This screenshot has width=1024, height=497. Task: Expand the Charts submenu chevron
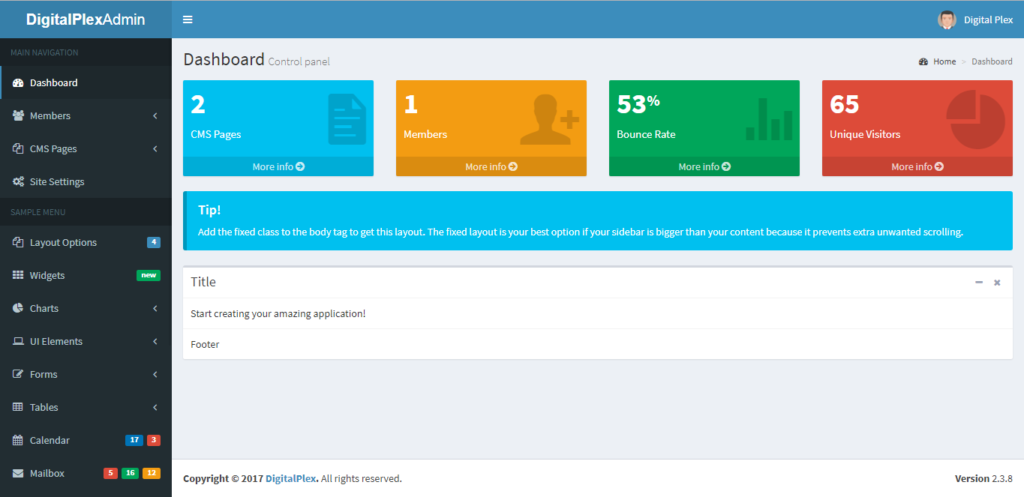(x=155, y=308)
